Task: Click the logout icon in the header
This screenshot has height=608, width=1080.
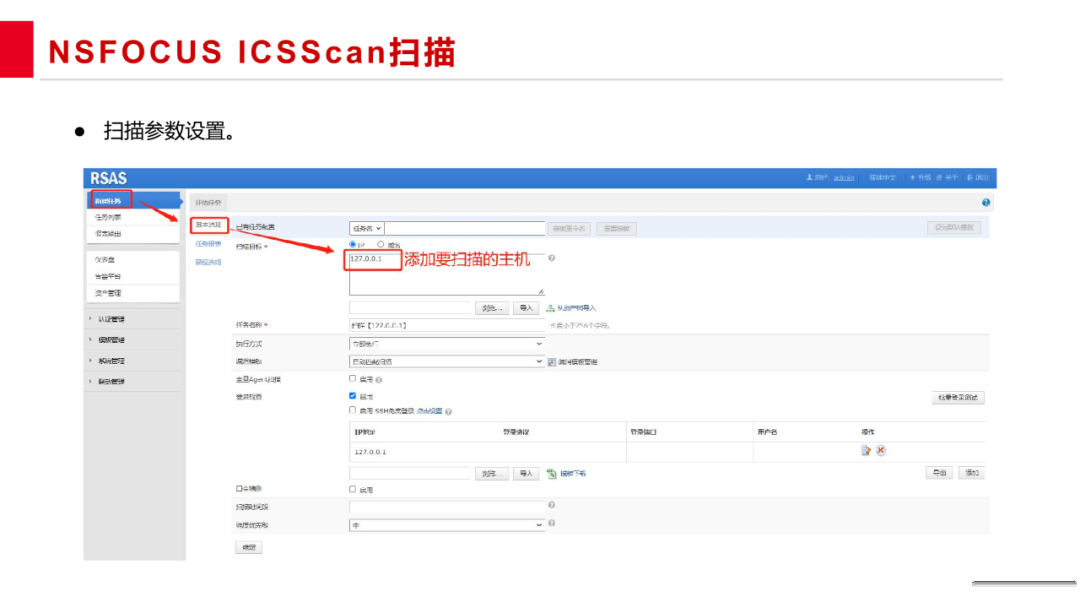Action: [969, 178]
